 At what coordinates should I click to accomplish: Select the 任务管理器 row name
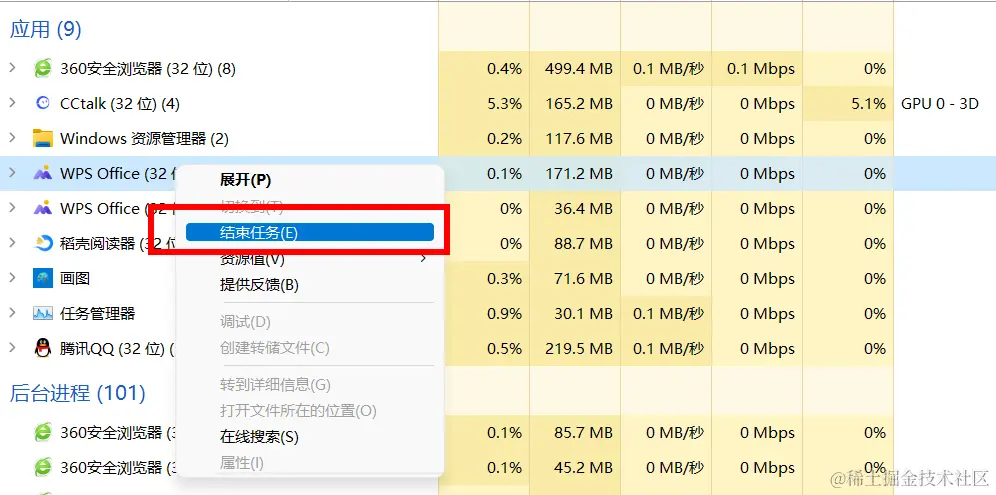[97, 313]
